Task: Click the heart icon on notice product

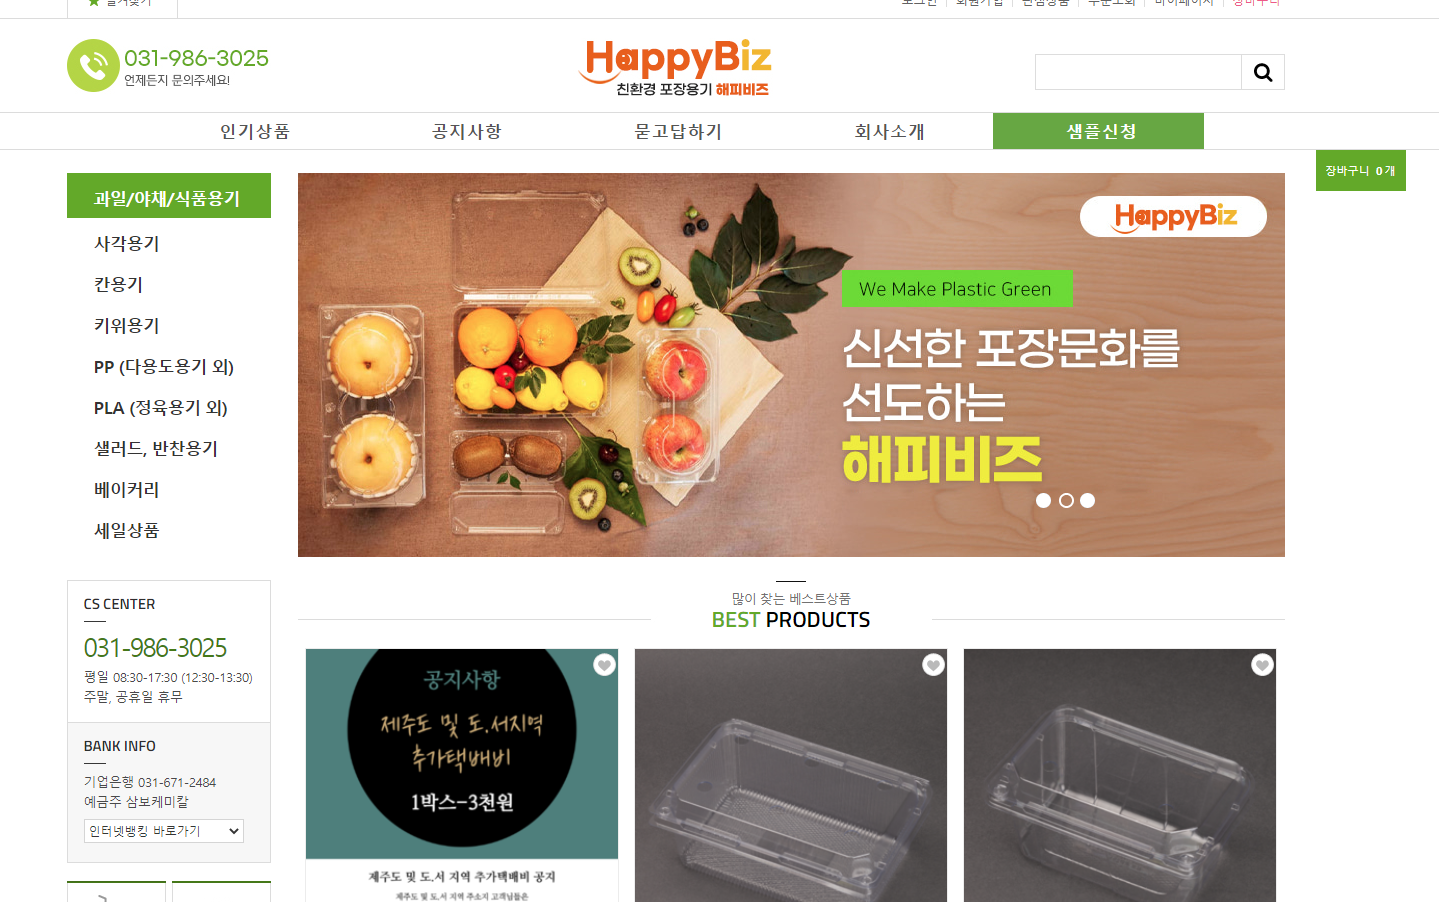Action: [604, 665]
